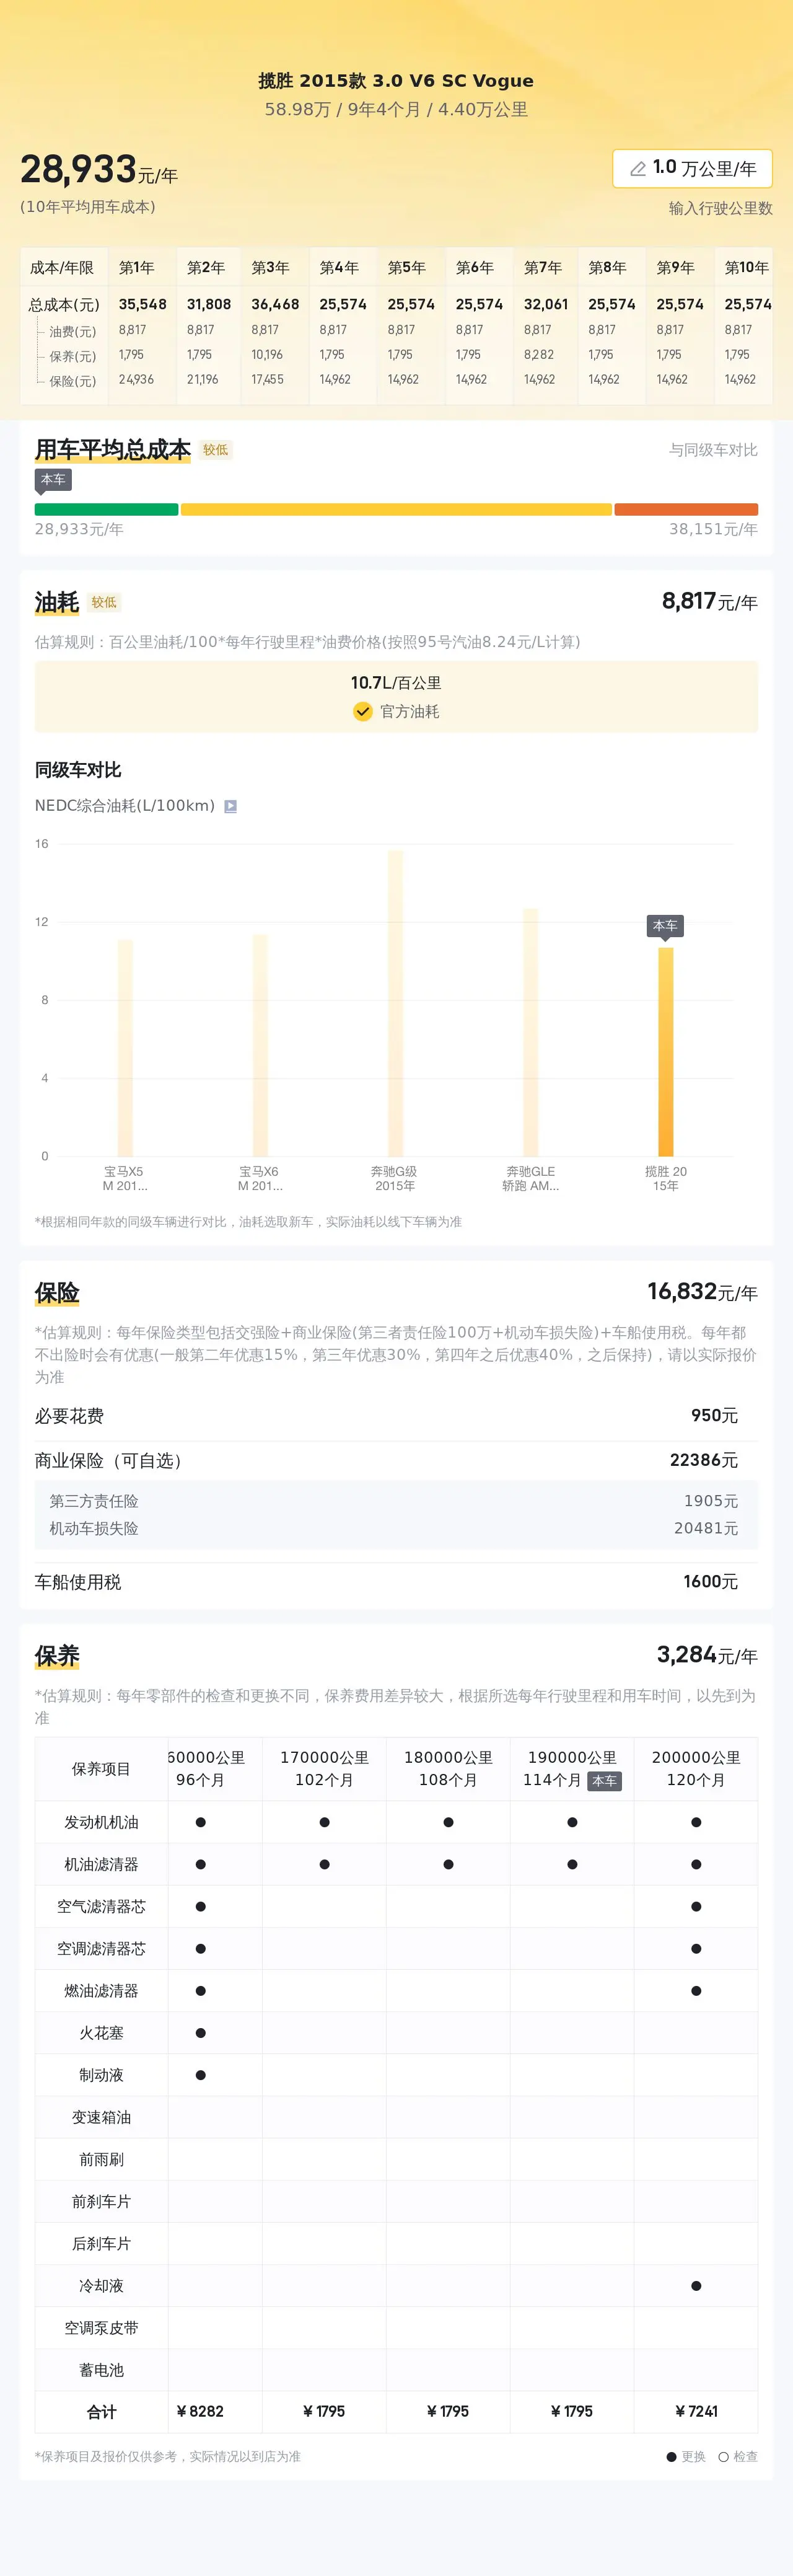Expand the 商业保险（可自选） row
The width and height of the screenshot is (793, 2576).
point(396,1461)
